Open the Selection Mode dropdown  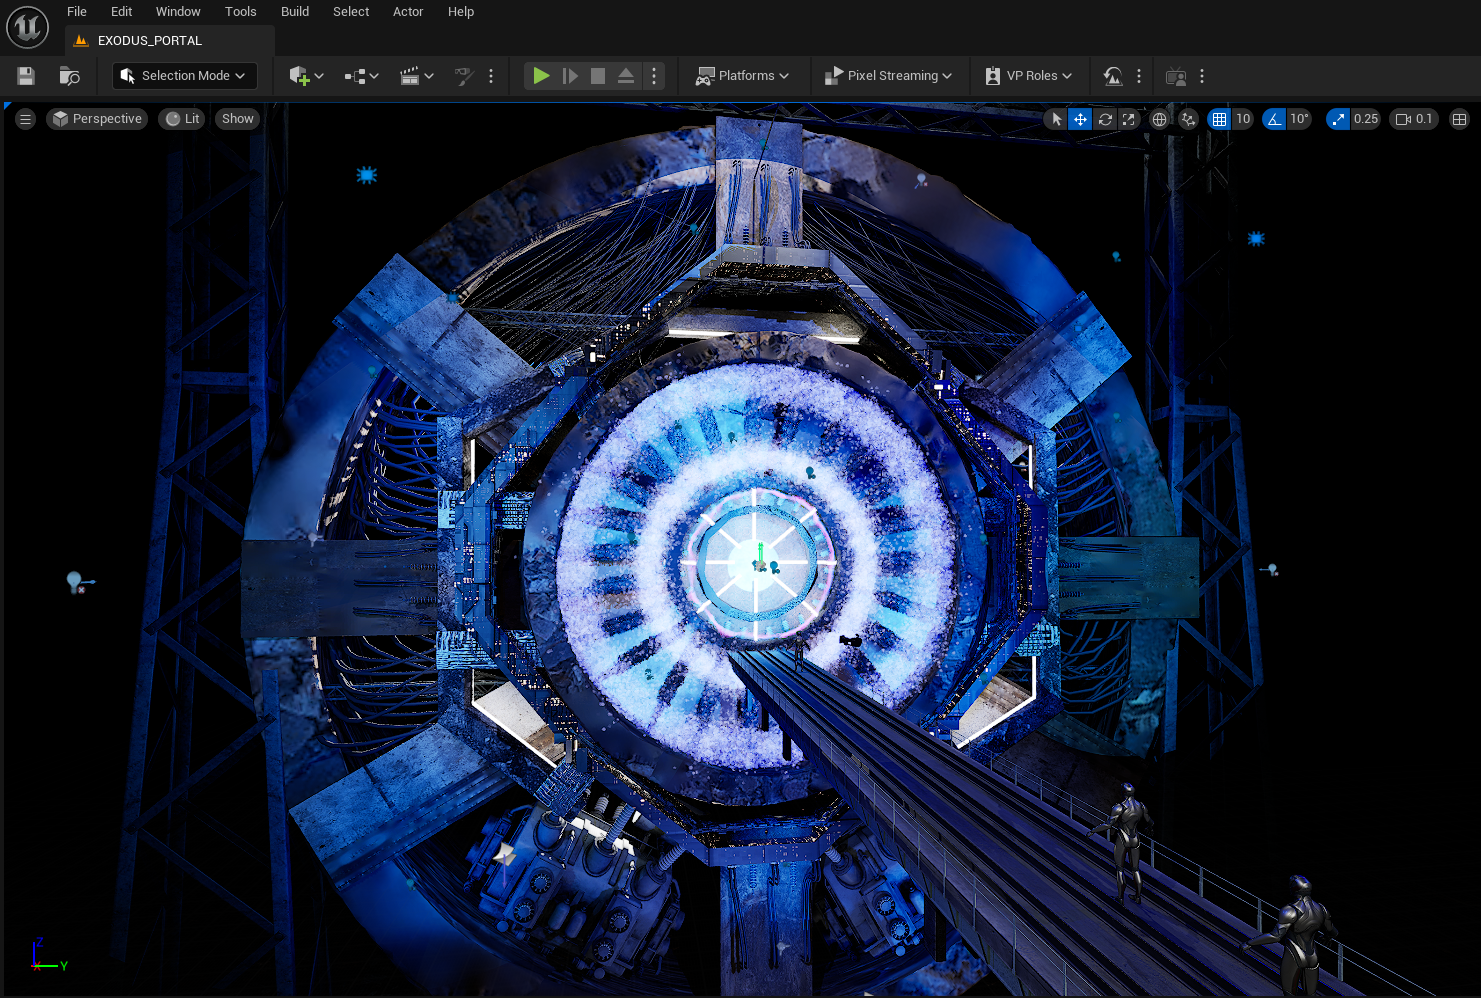click(x=184, y=75)
